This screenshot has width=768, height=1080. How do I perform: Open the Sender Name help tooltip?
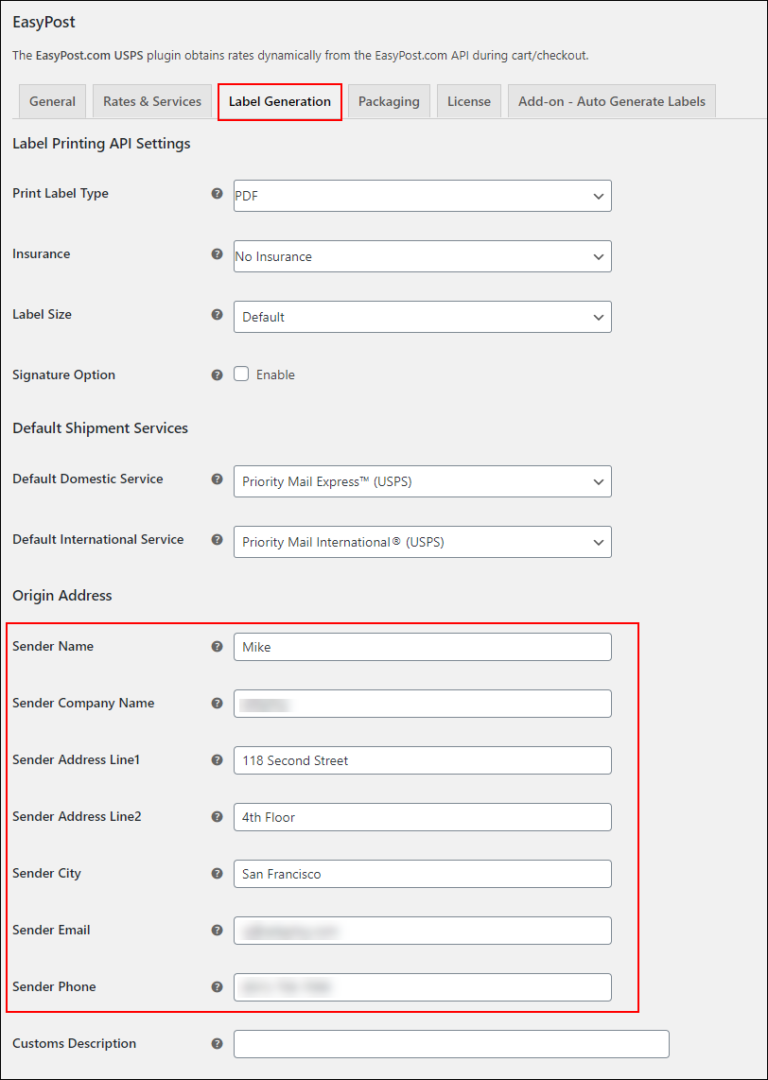[x=217, y=647]
